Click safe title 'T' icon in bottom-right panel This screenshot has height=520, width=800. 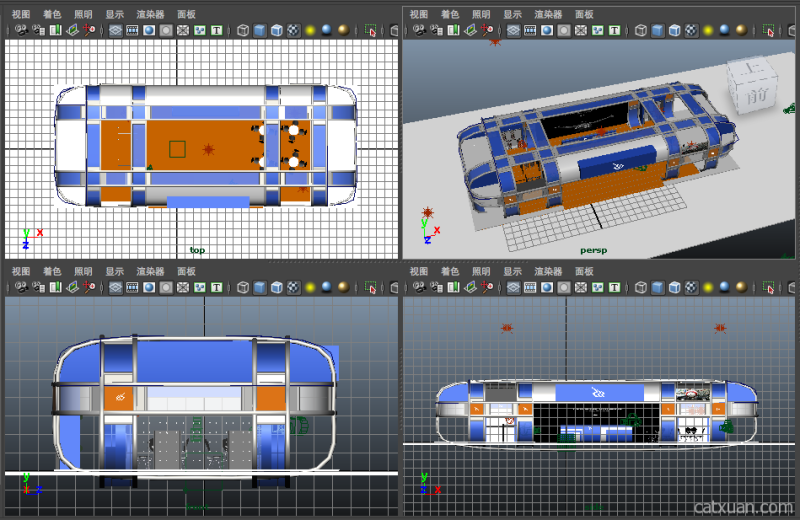coord(614,287)
